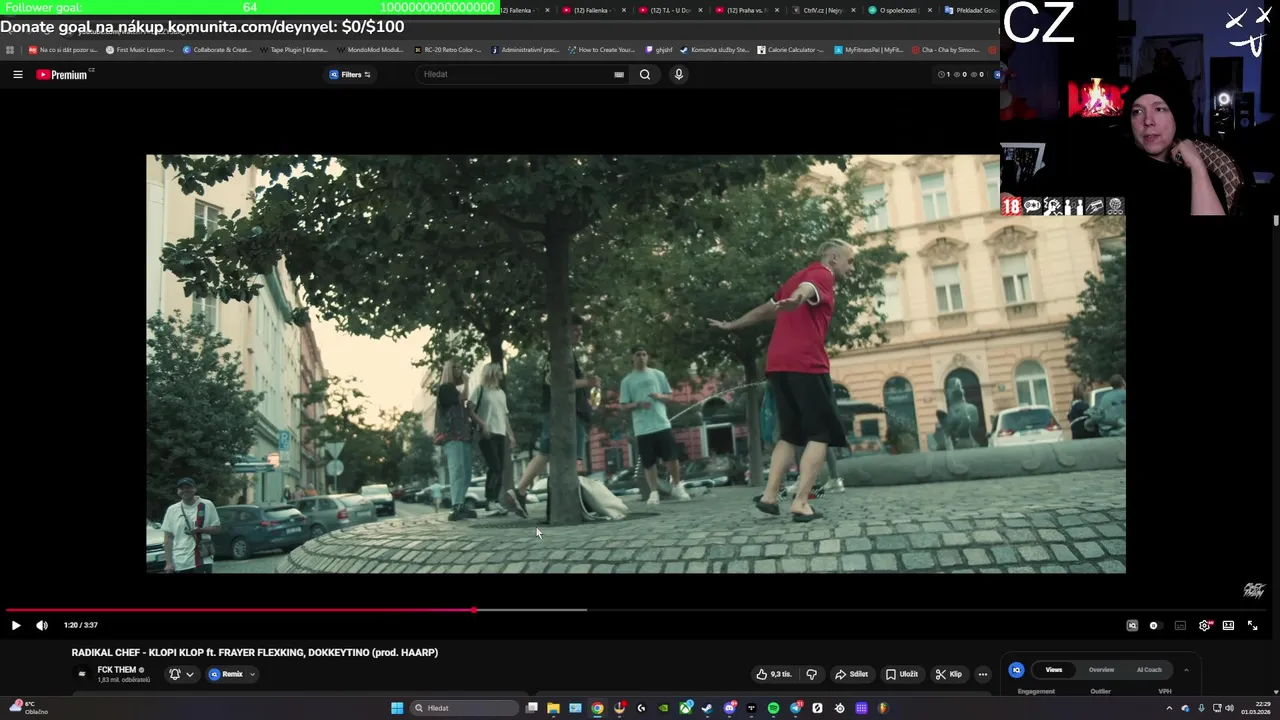Like the video (9,3 tis.)
1280x720 pixels.
click(x=774, y=674)
